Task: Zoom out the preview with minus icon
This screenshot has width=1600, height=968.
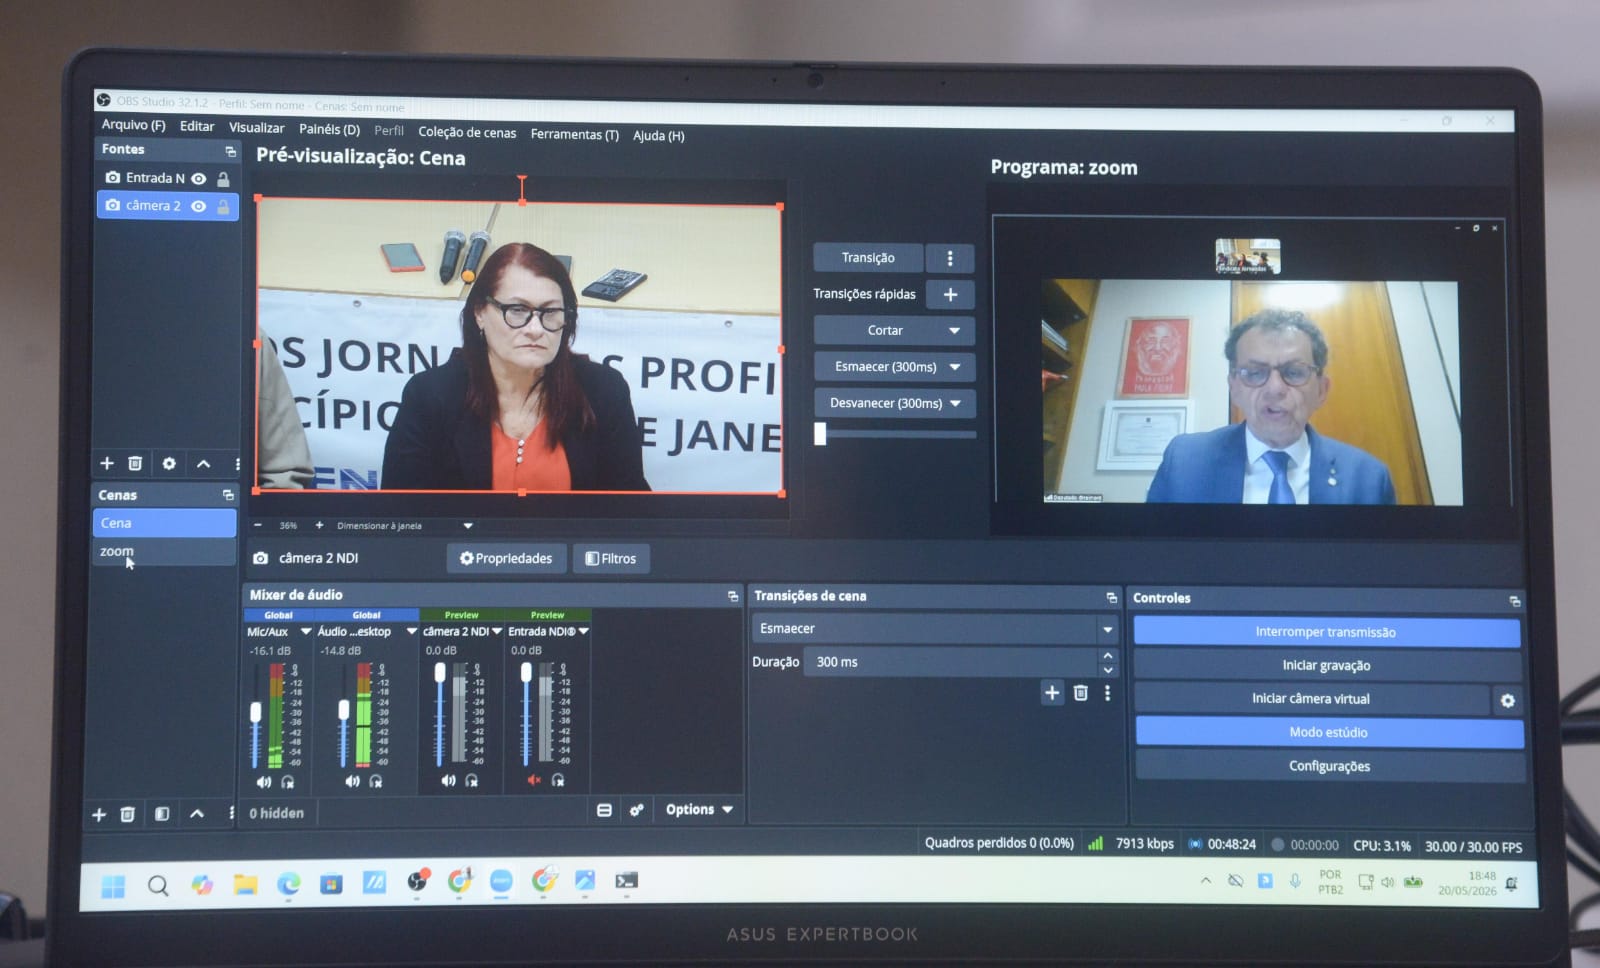Action: [x=258, y=525]
